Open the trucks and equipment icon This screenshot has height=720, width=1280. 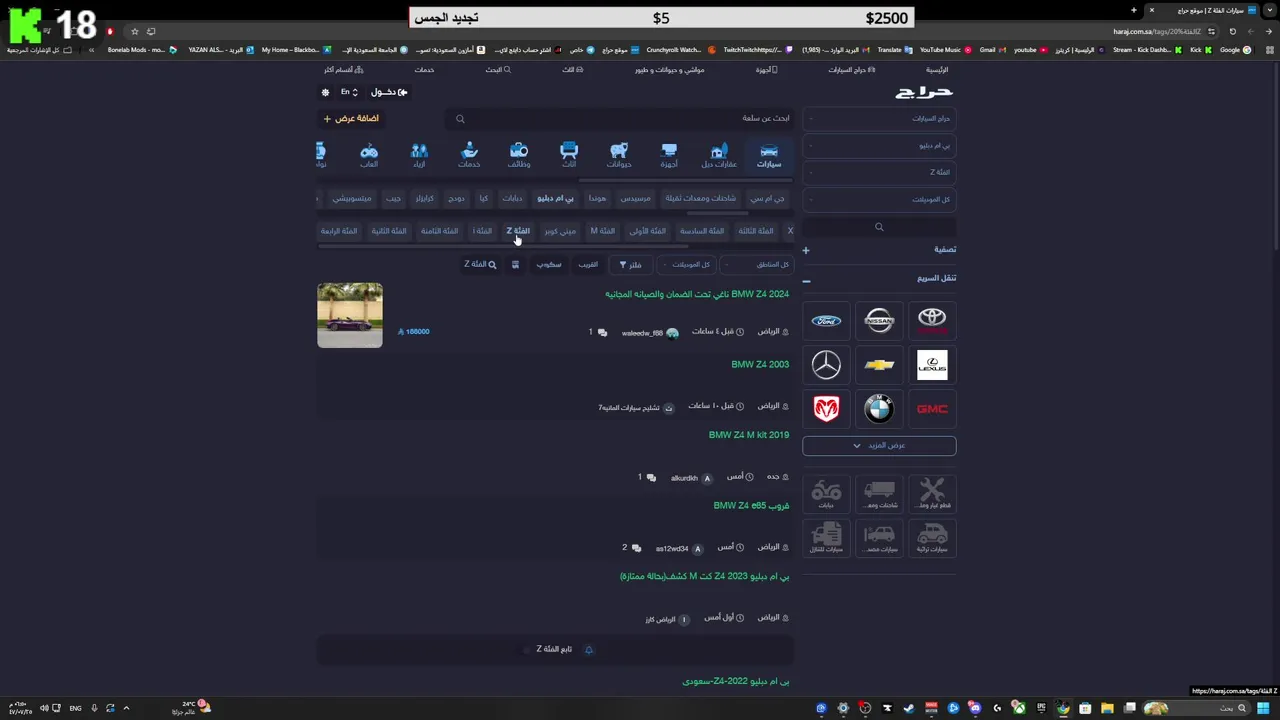879,493
